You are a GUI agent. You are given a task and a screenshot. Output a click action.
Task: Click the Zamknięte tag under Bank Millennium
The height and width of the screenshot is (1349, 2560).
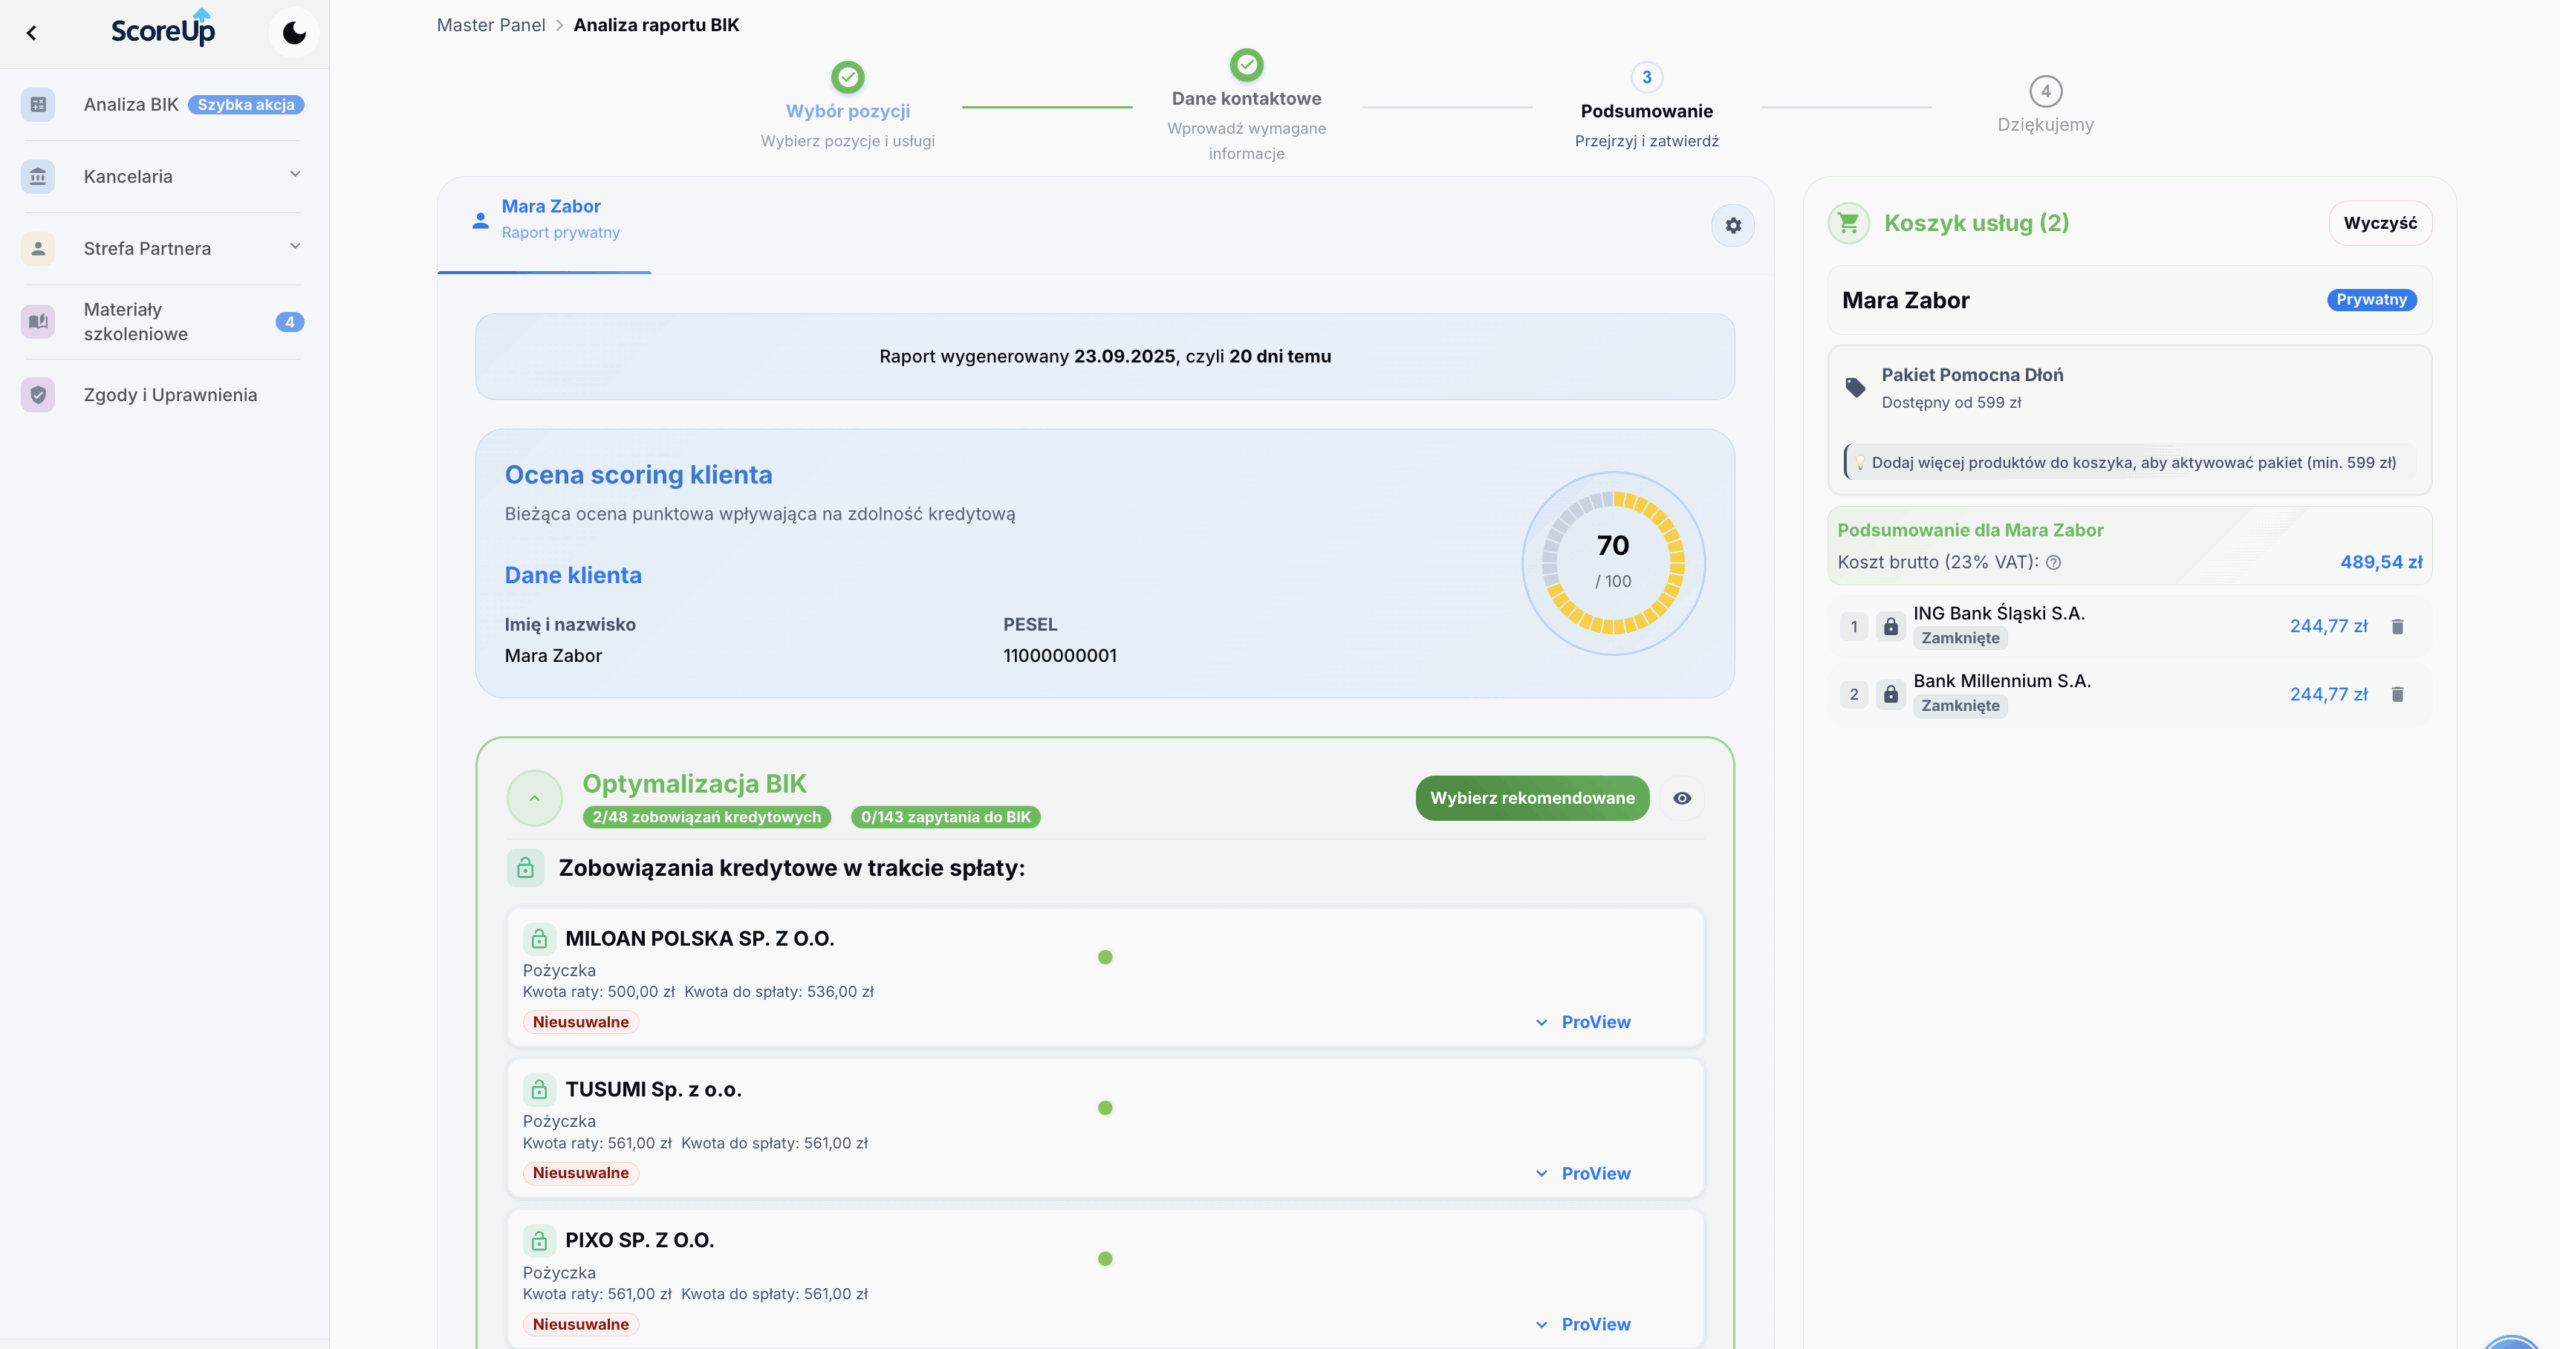coord(1960,706)
